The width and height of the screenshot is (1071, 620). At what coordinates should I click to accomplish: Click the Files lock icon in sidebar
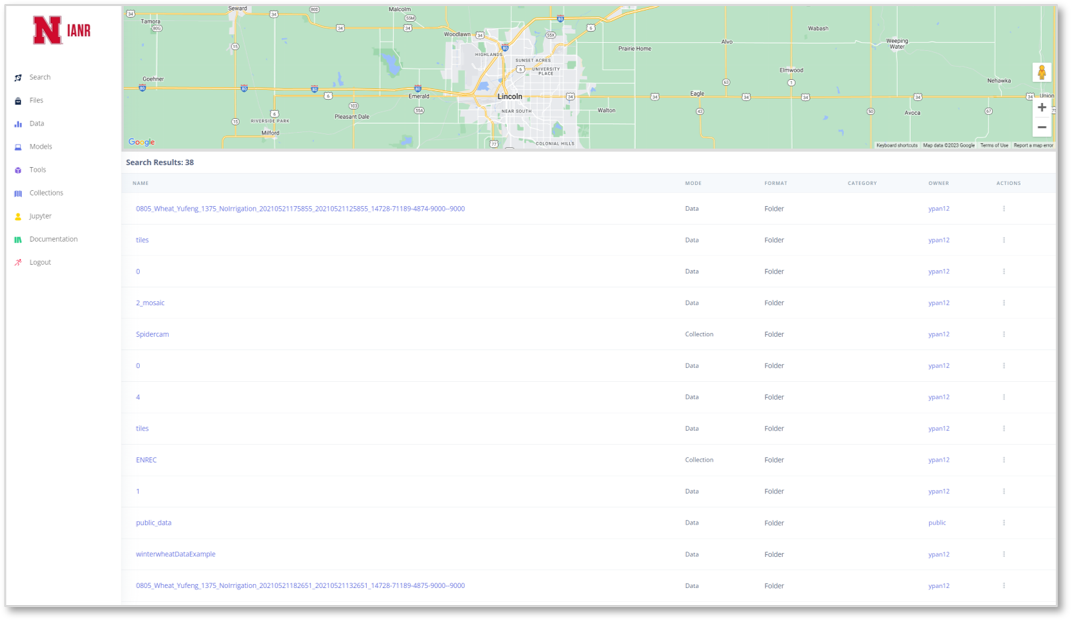[18, 101]
